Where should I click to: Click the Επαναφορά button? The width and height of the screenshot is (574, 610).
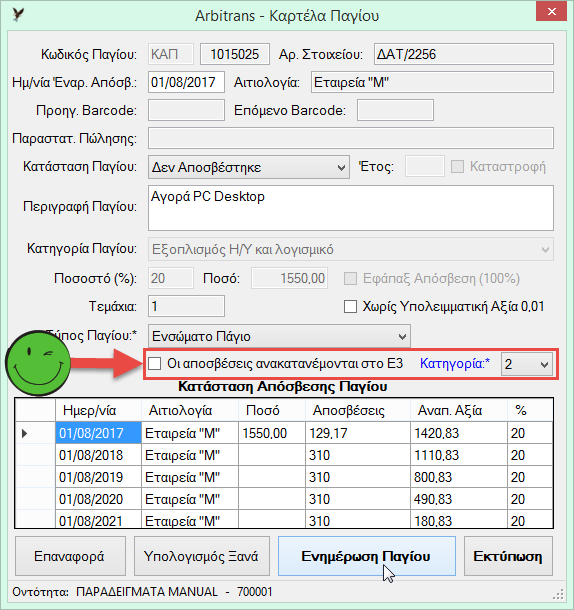[x=70, y=556]
